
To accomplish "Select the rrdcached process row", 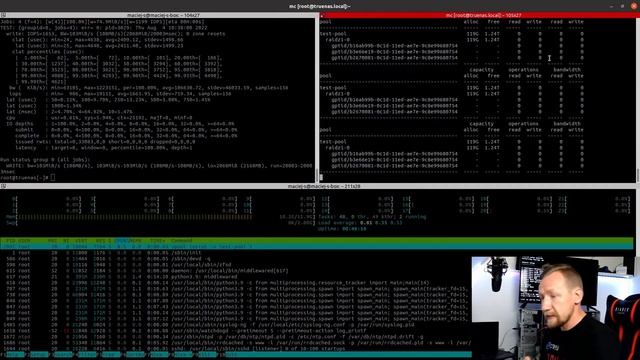I will click(235, 343).
